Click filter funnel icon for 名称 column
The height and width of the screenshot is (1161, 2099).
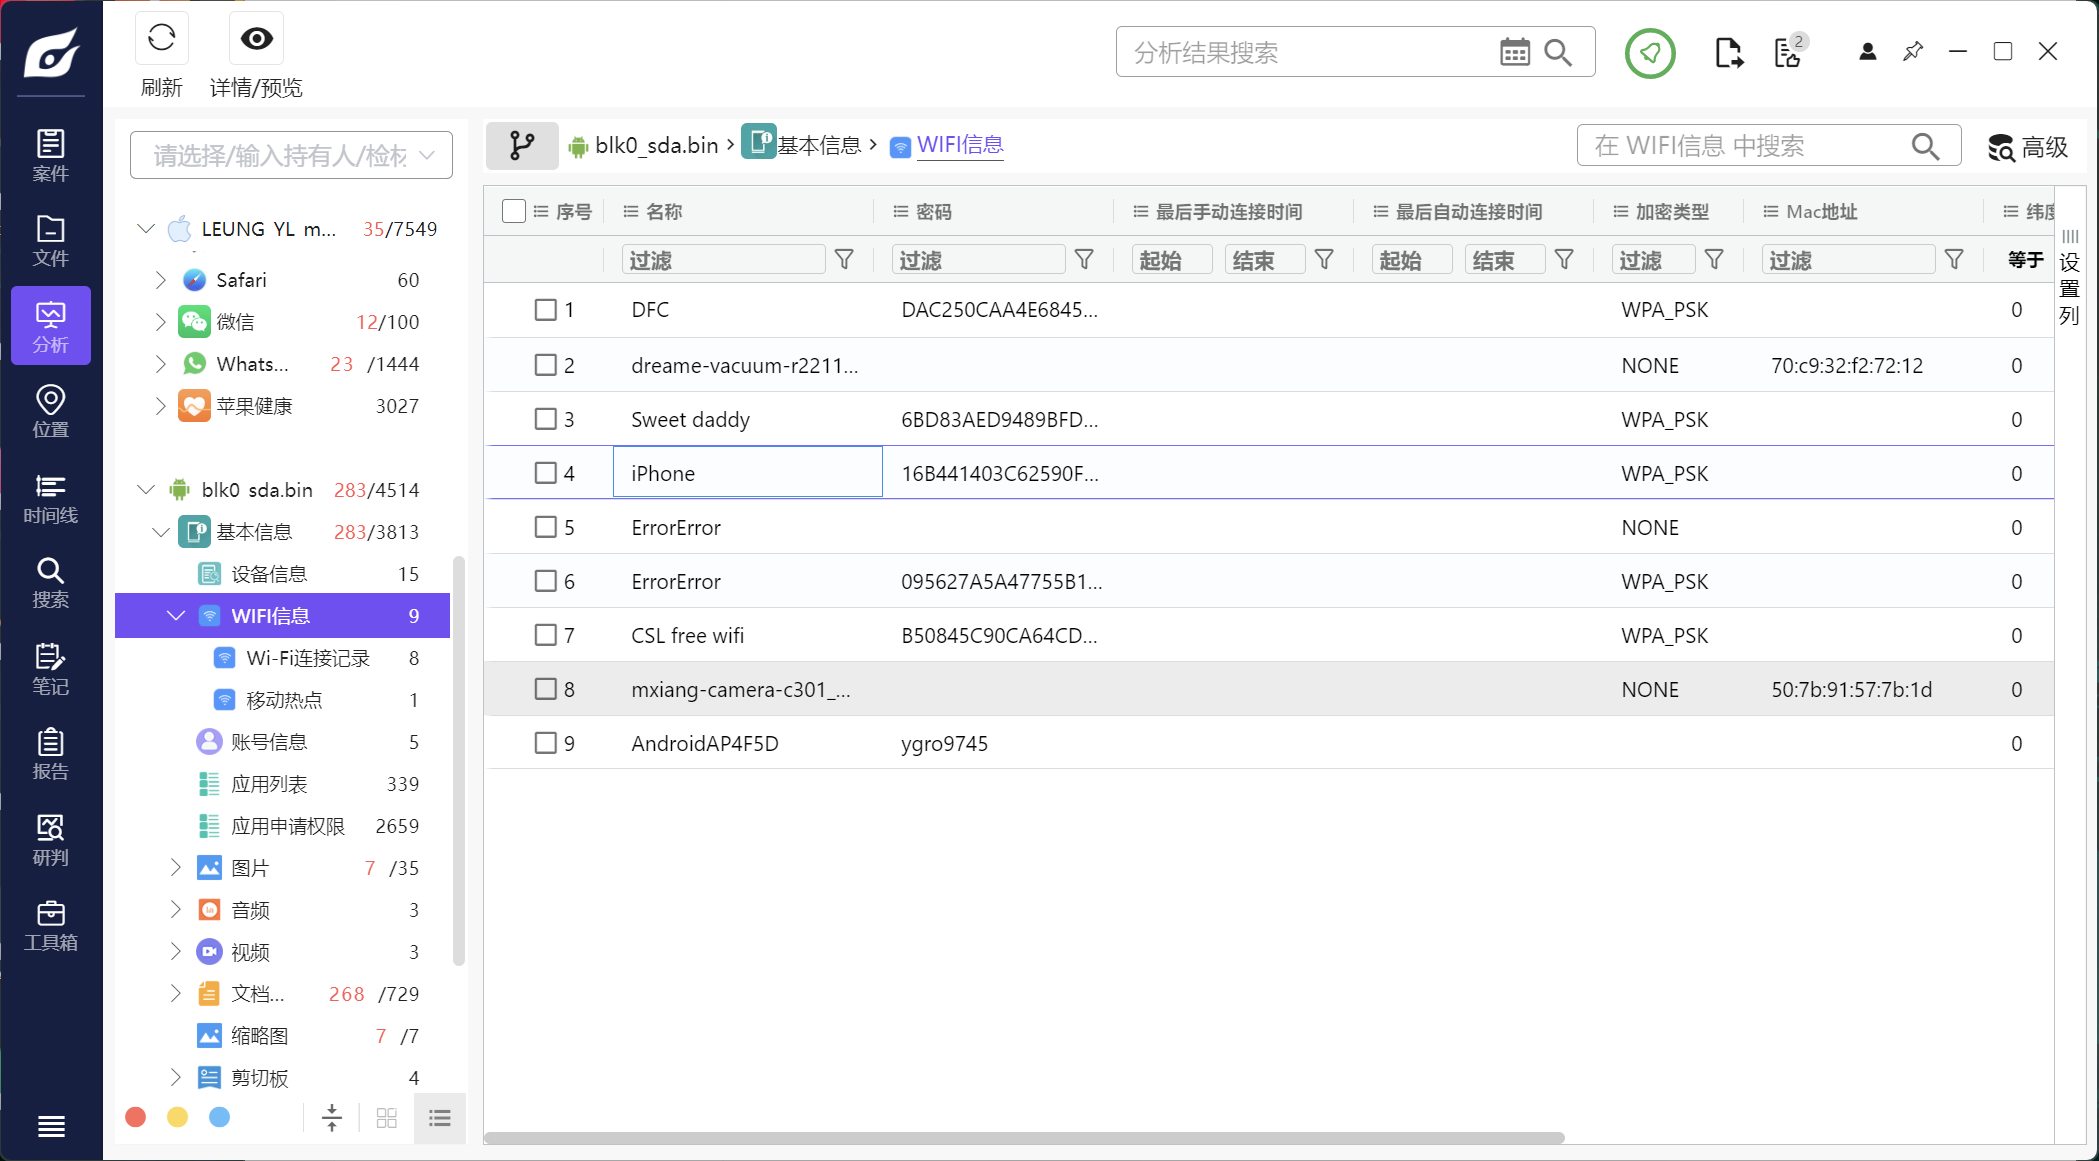844,260
